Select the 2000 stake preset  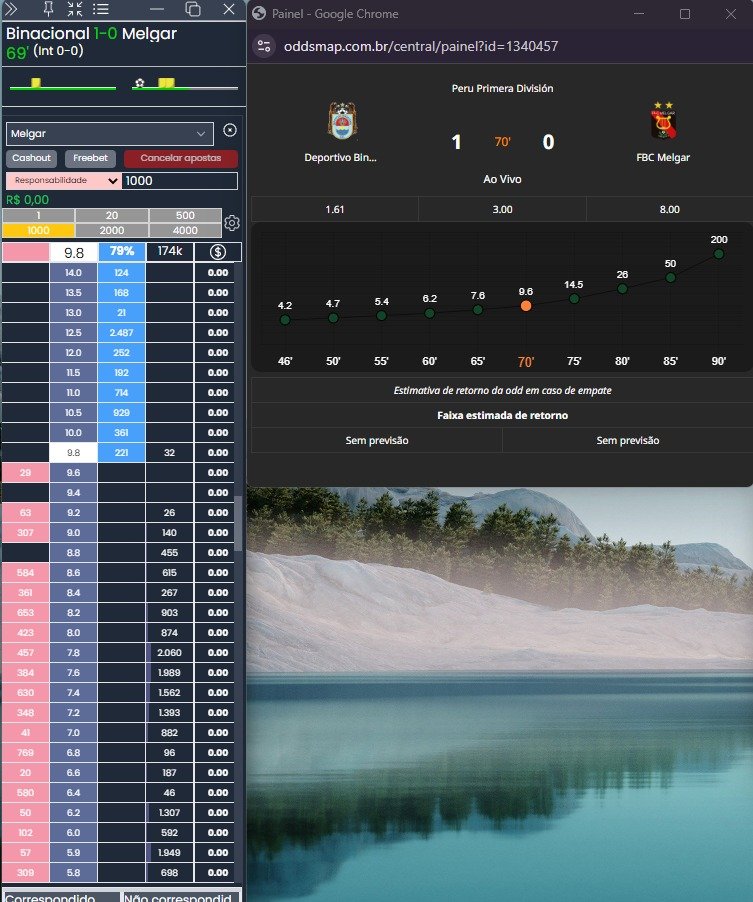click(112, 230)
